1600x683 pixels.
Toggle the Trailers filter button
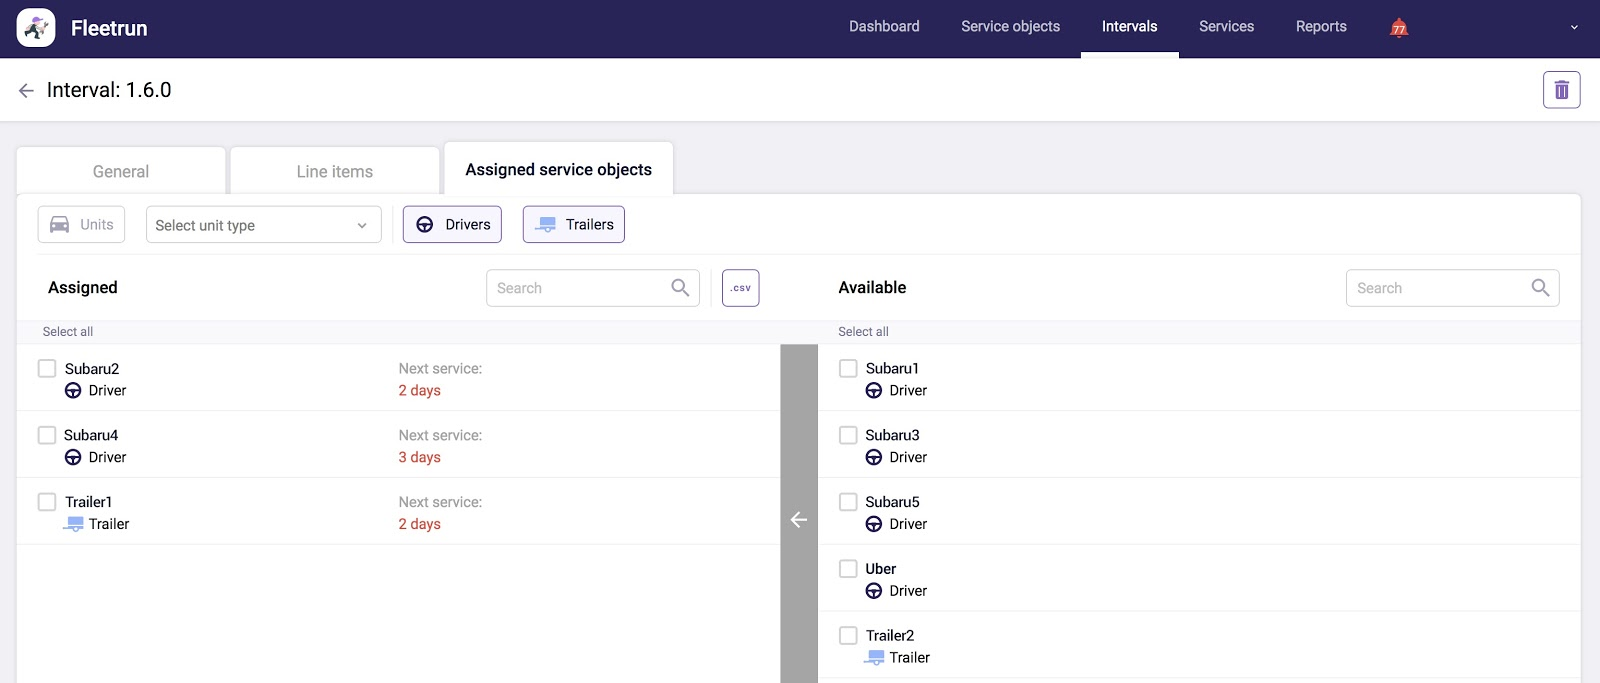(574, 225)
